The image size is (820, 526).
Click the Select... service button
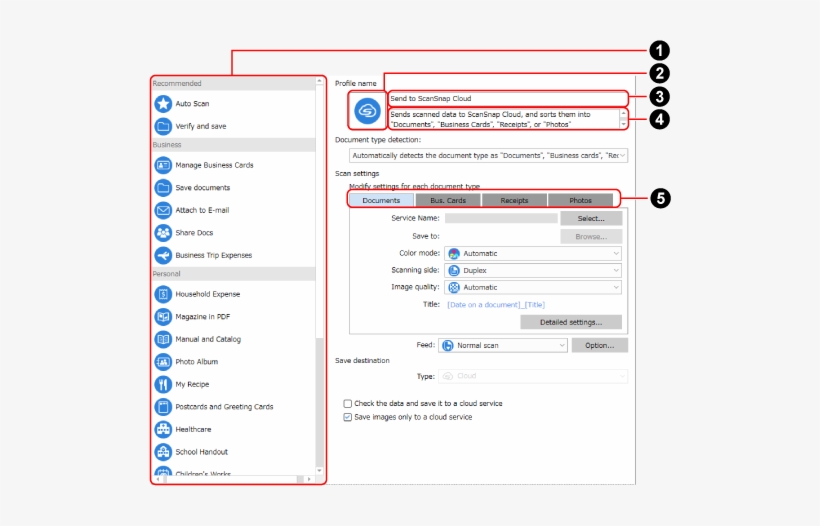tap(591, 219)
